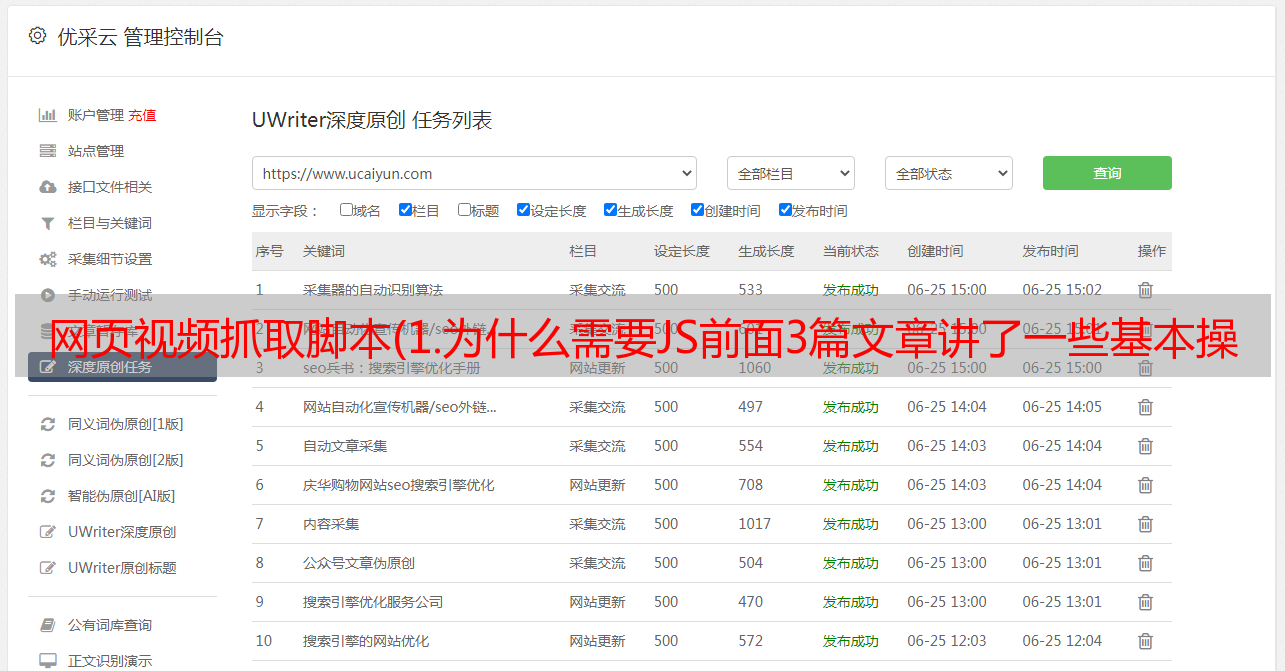Click the server icon next to 站点管理
Viewport: 1285px width, 671px height.
click(47, 151)
